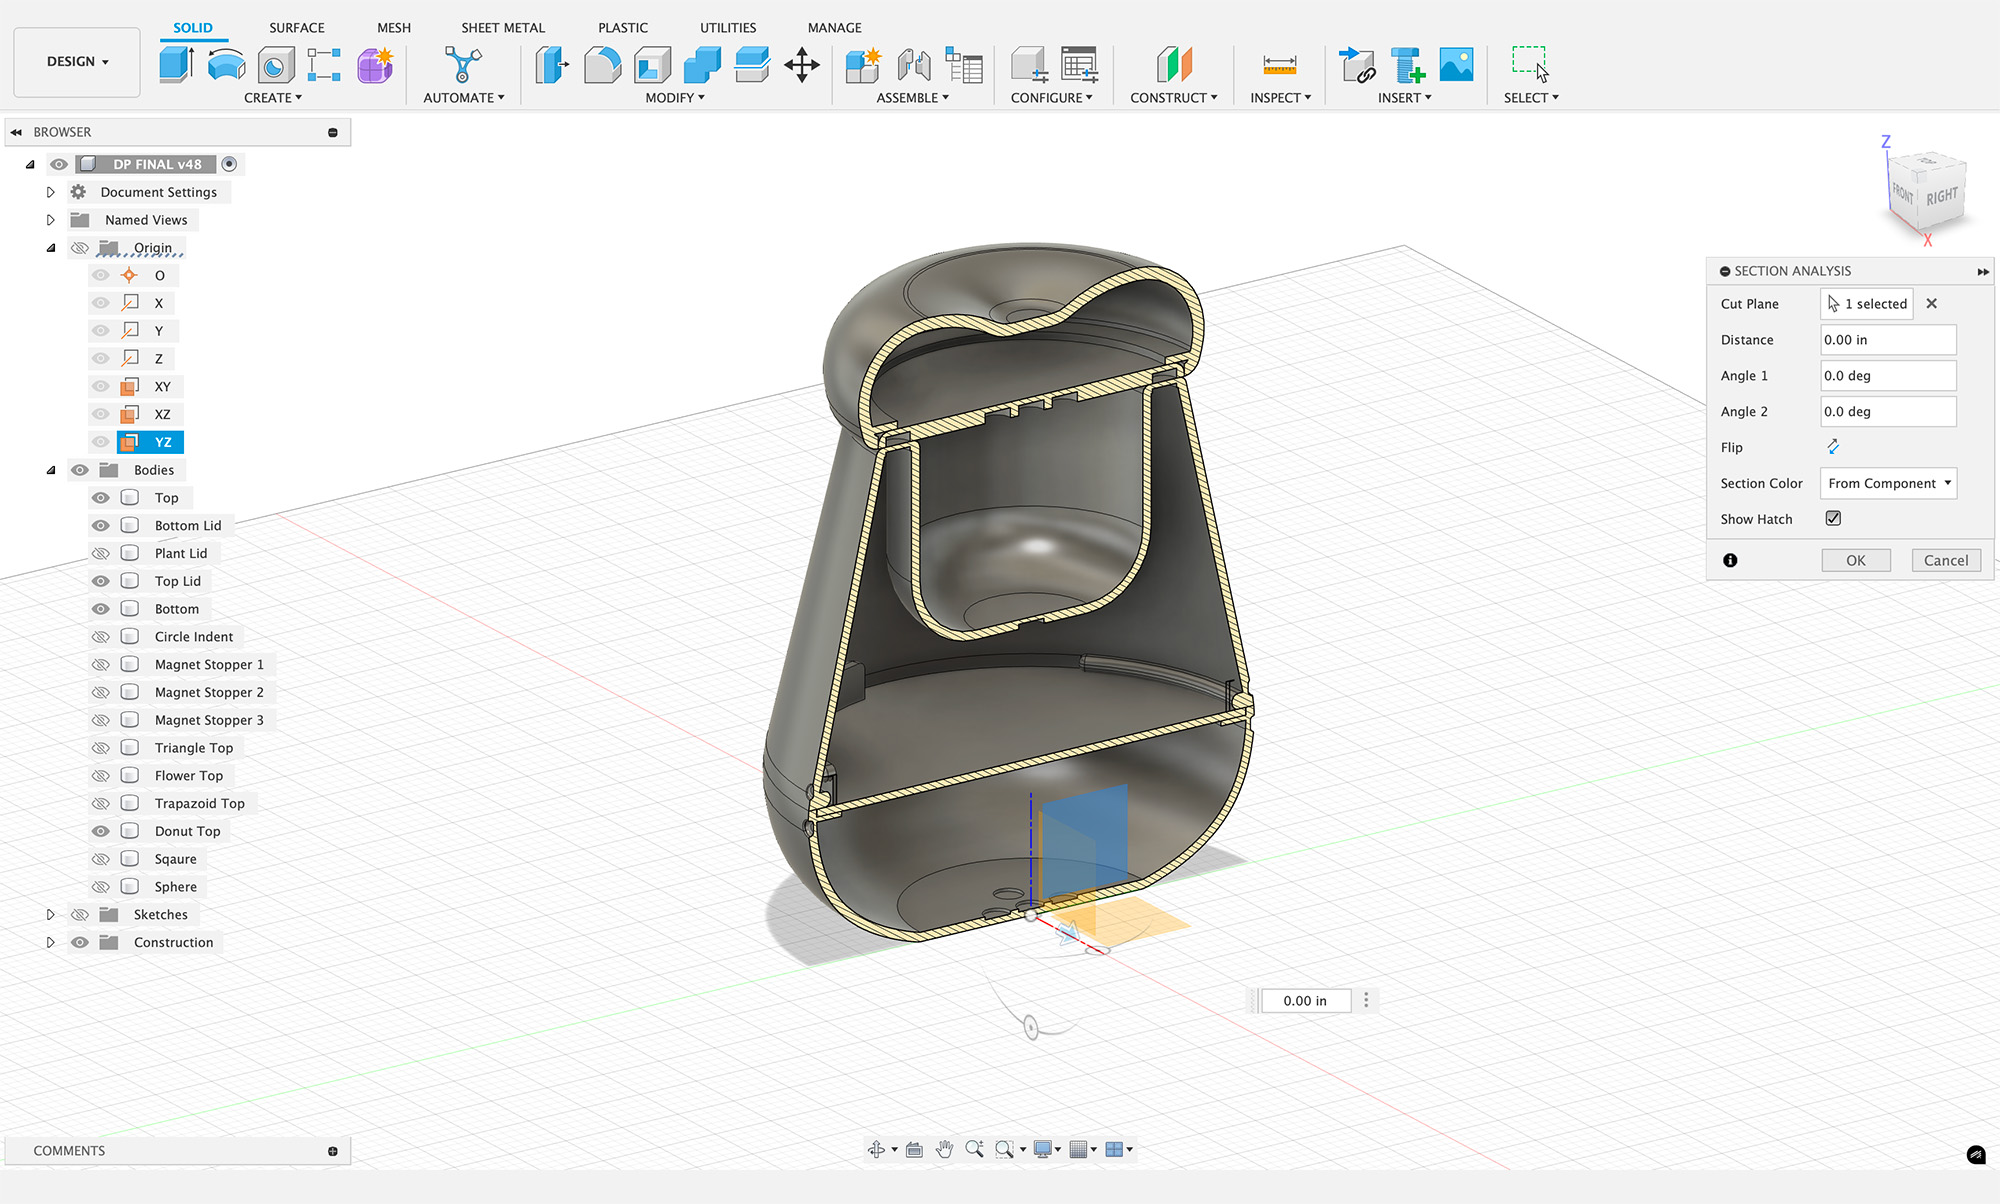The height and width of the screenshot is (1204, 2000).
Task: Select the Fillet tool in Modify
Action: (602, 65)
